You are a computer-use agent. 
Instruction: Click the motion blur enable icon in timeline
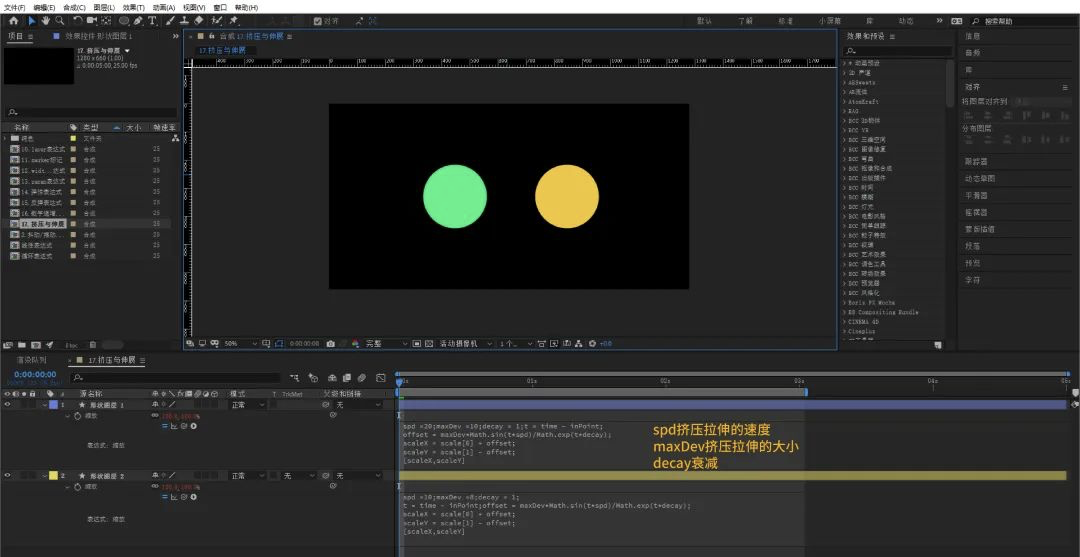click(362, 377)
